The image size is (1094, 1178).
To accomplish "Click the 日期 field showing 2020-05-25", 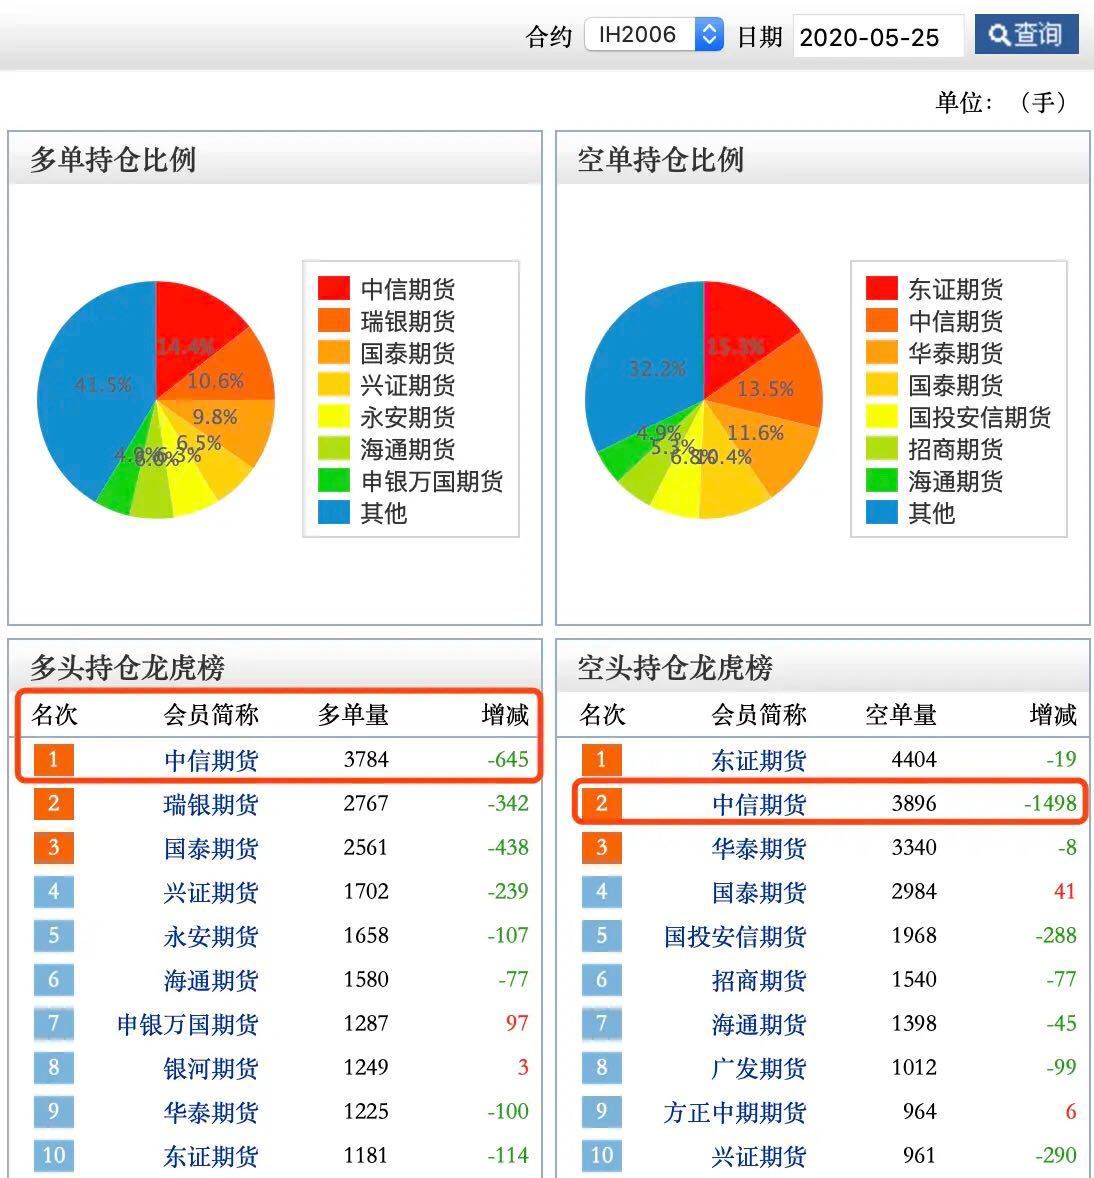I will click(878, 36).
